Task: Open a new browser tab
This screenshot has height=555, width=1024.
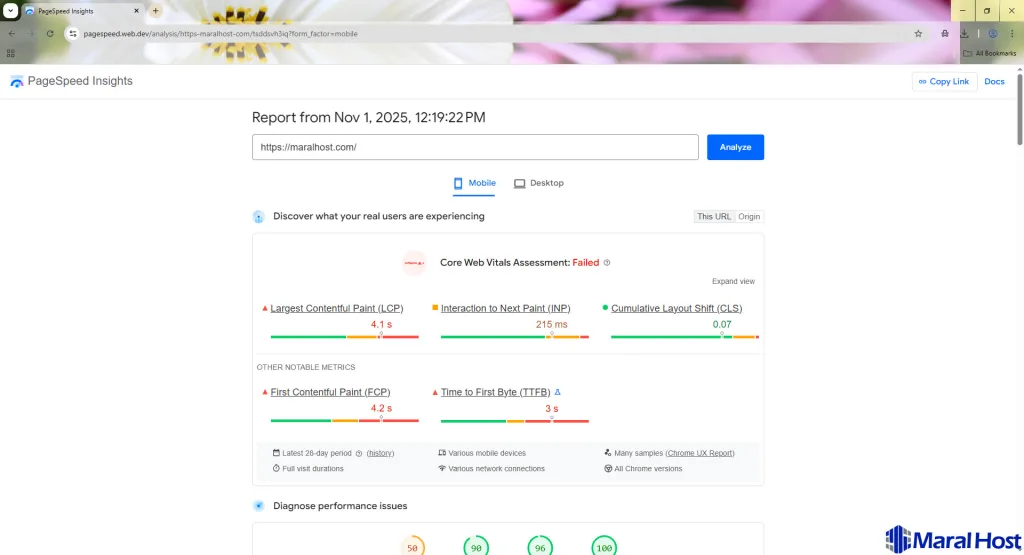Action: point(155,10)
